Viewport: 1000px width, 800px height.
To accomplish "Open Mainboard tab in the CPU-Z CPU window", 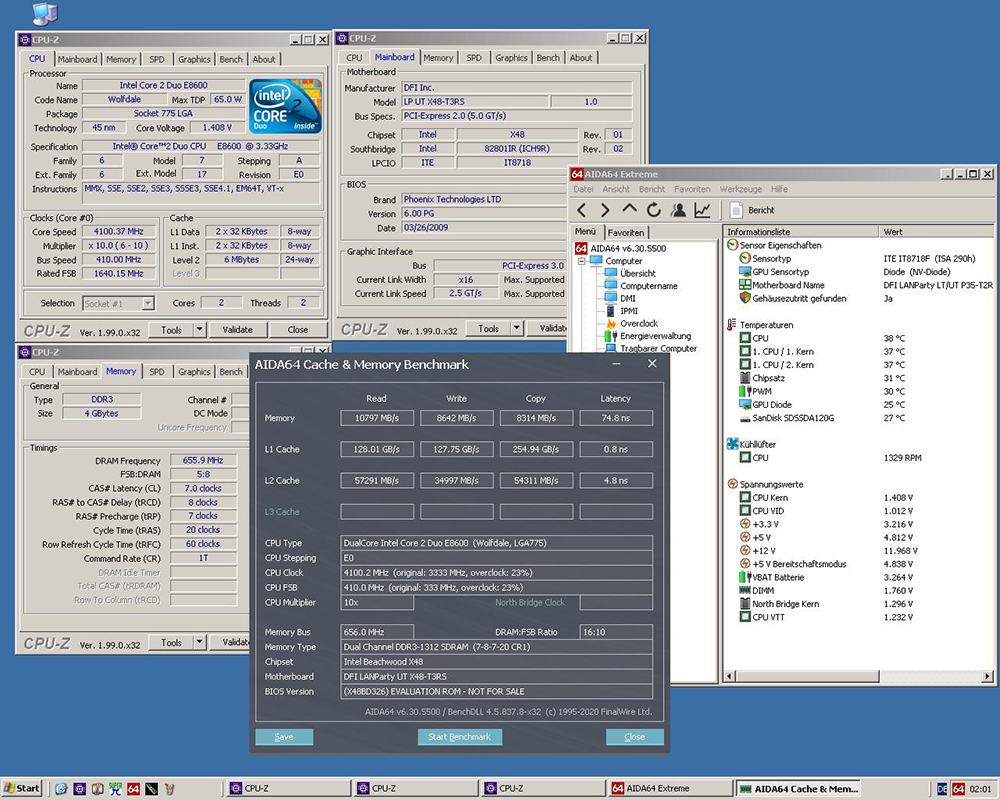I will click(x=77, y=59).
